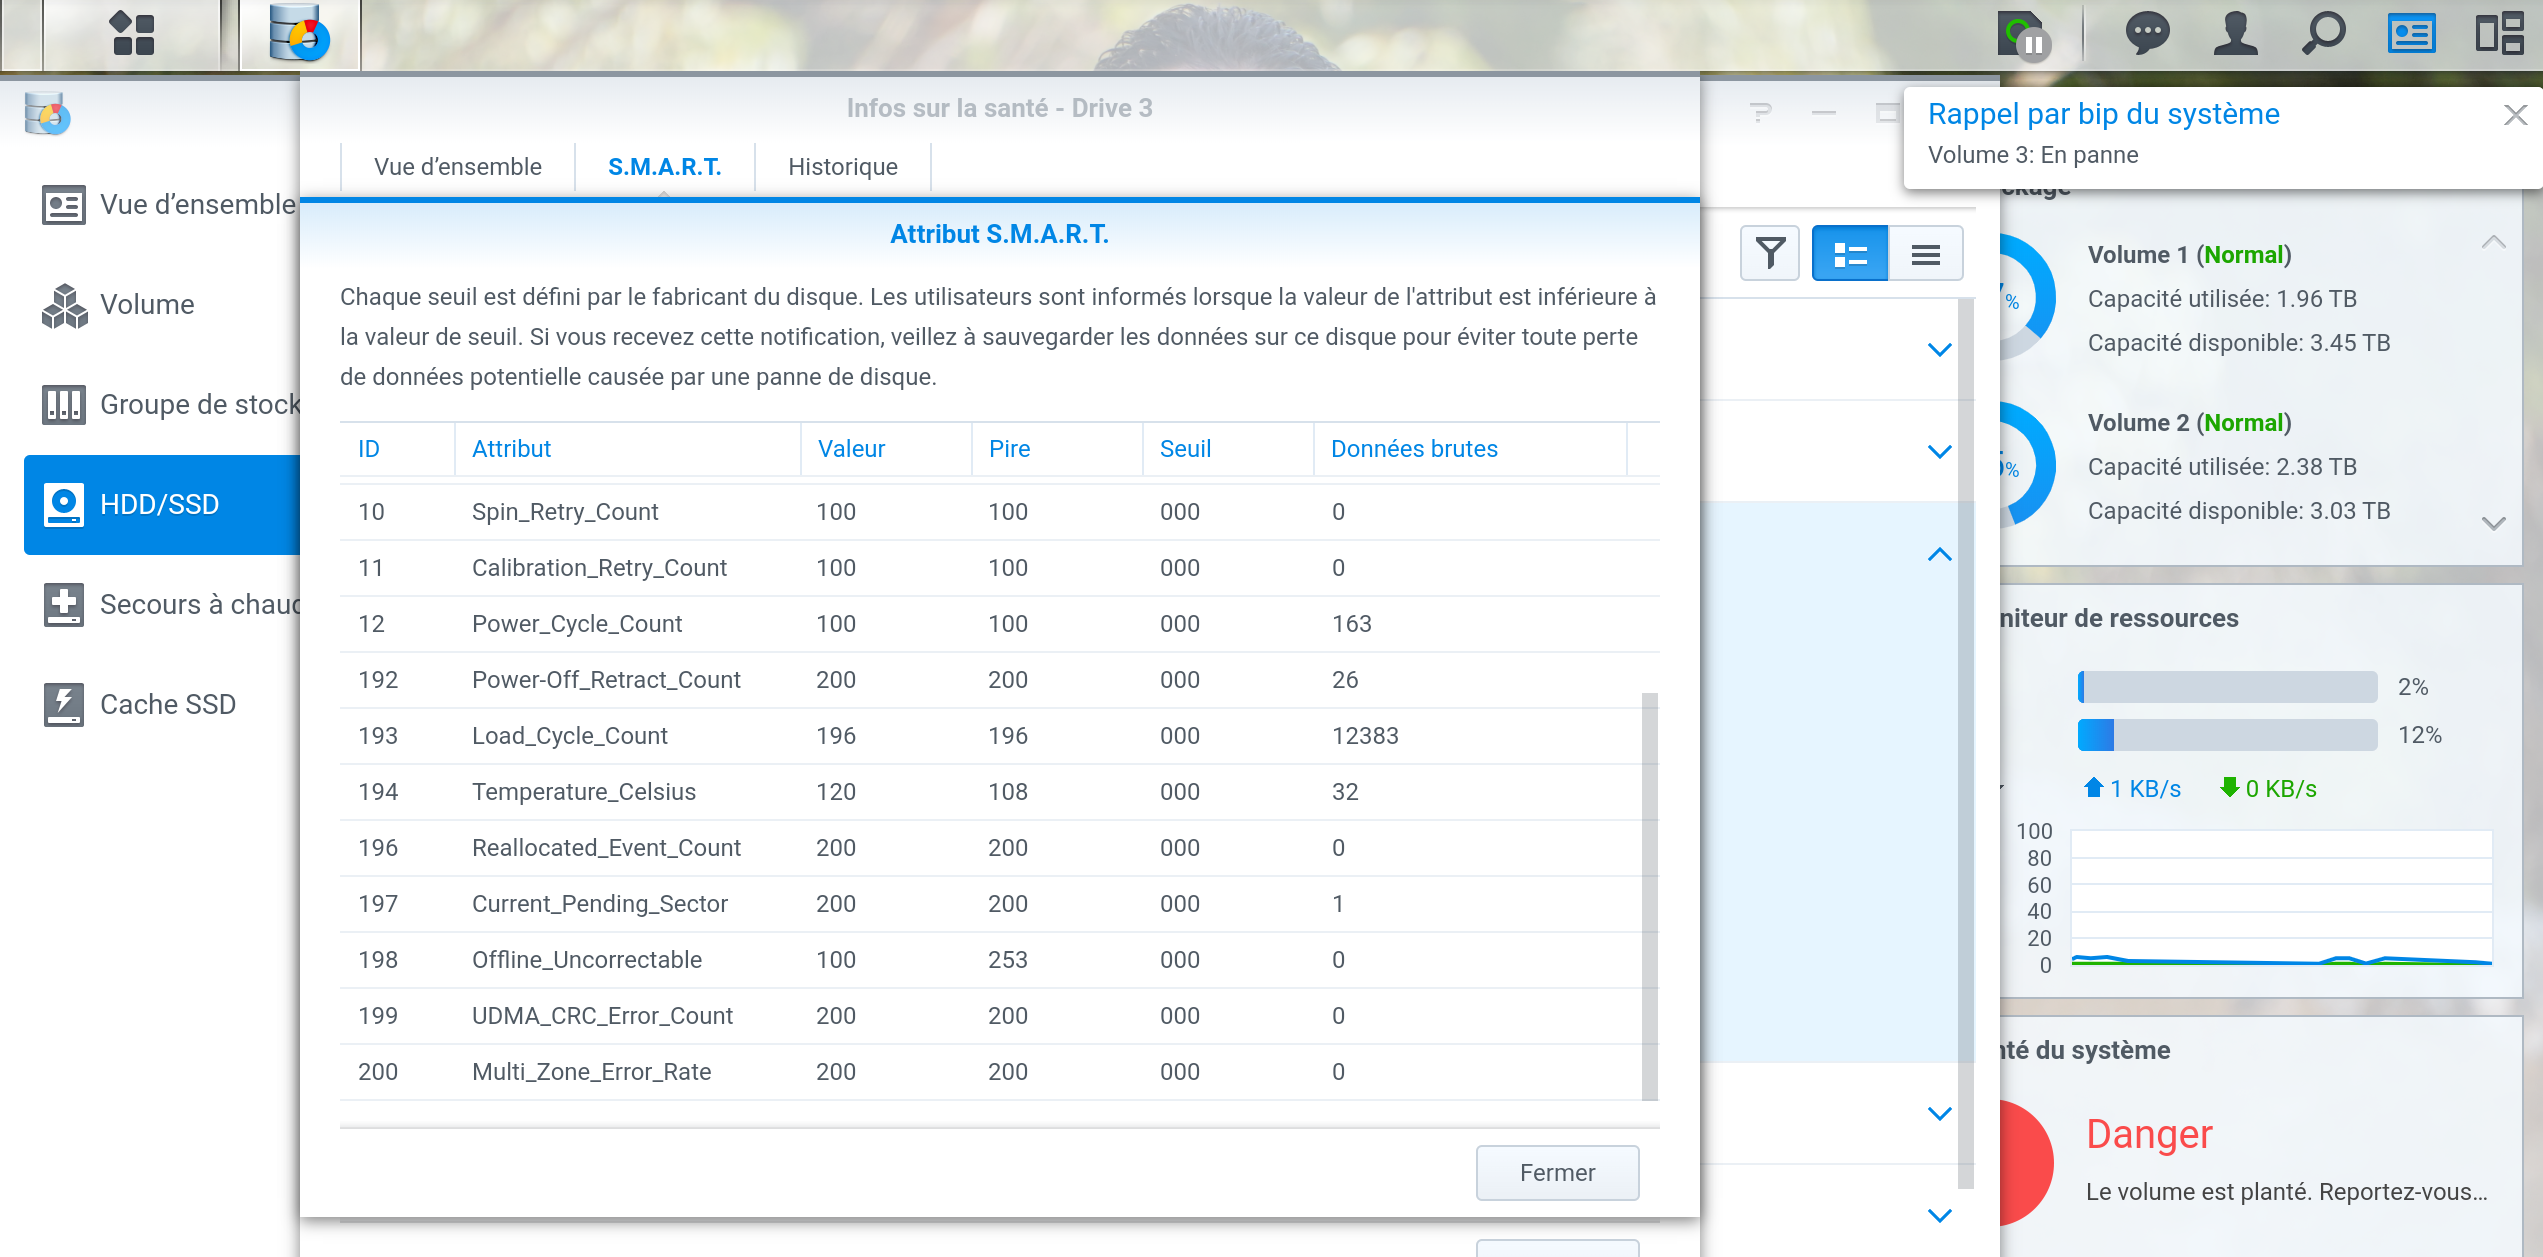Open the main menu grid icon
This screenshot has width=2543, height=1257.
132,34
